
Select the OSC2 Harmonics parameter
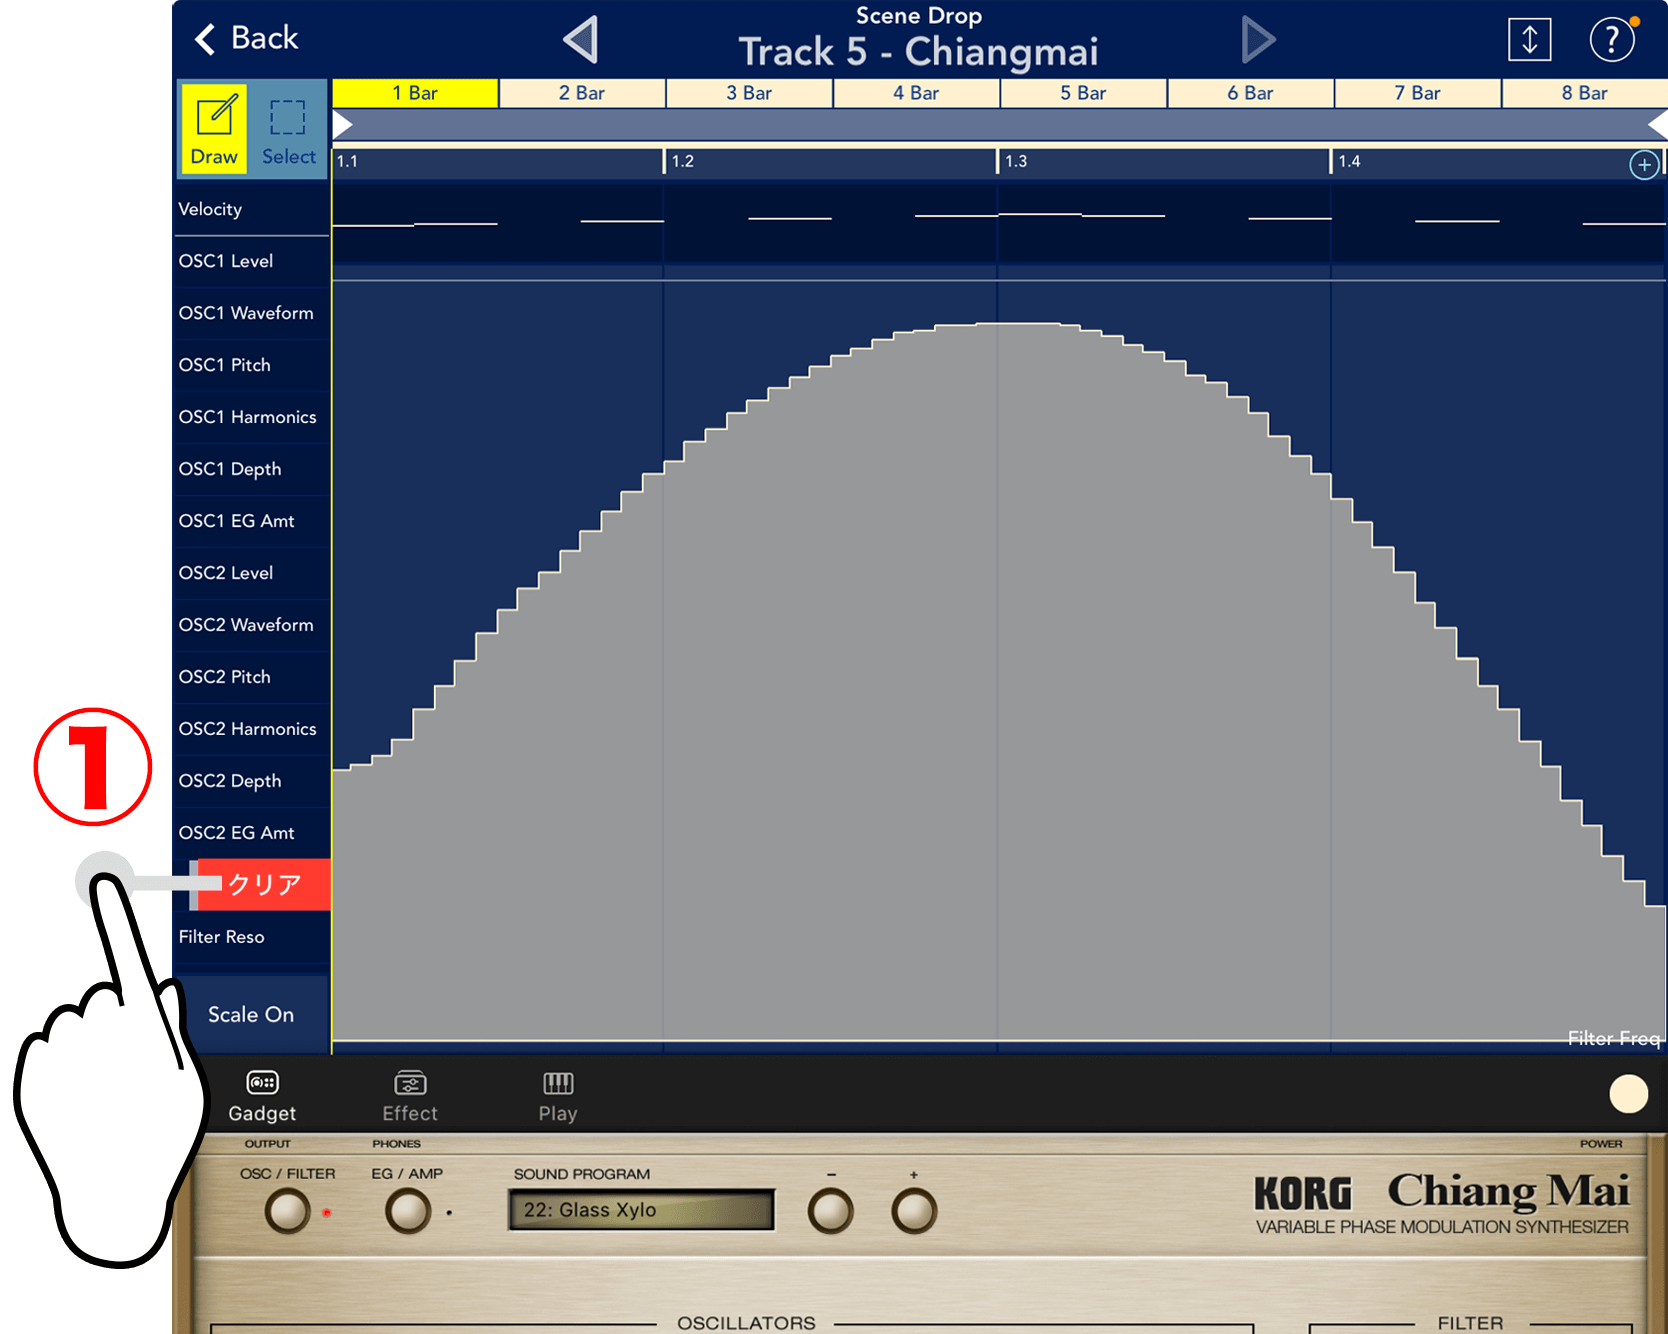[x=251, y=729]
